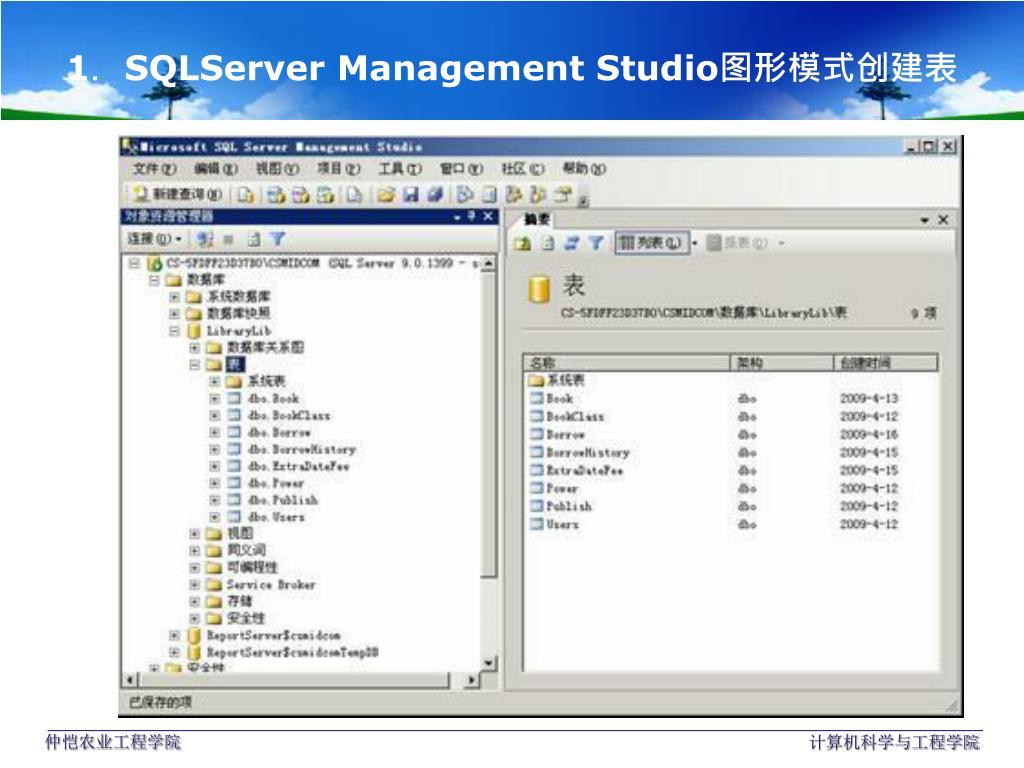Open the 编辑 (Edit) menu
This screenshot has height=768, width=1024.
tap(216, 168)
